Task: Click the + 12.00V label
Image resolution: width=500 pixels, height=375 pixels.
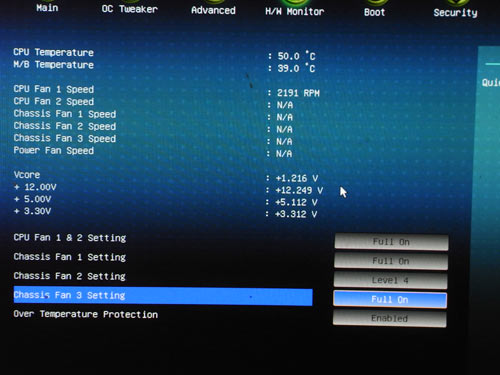Action: 35,187
